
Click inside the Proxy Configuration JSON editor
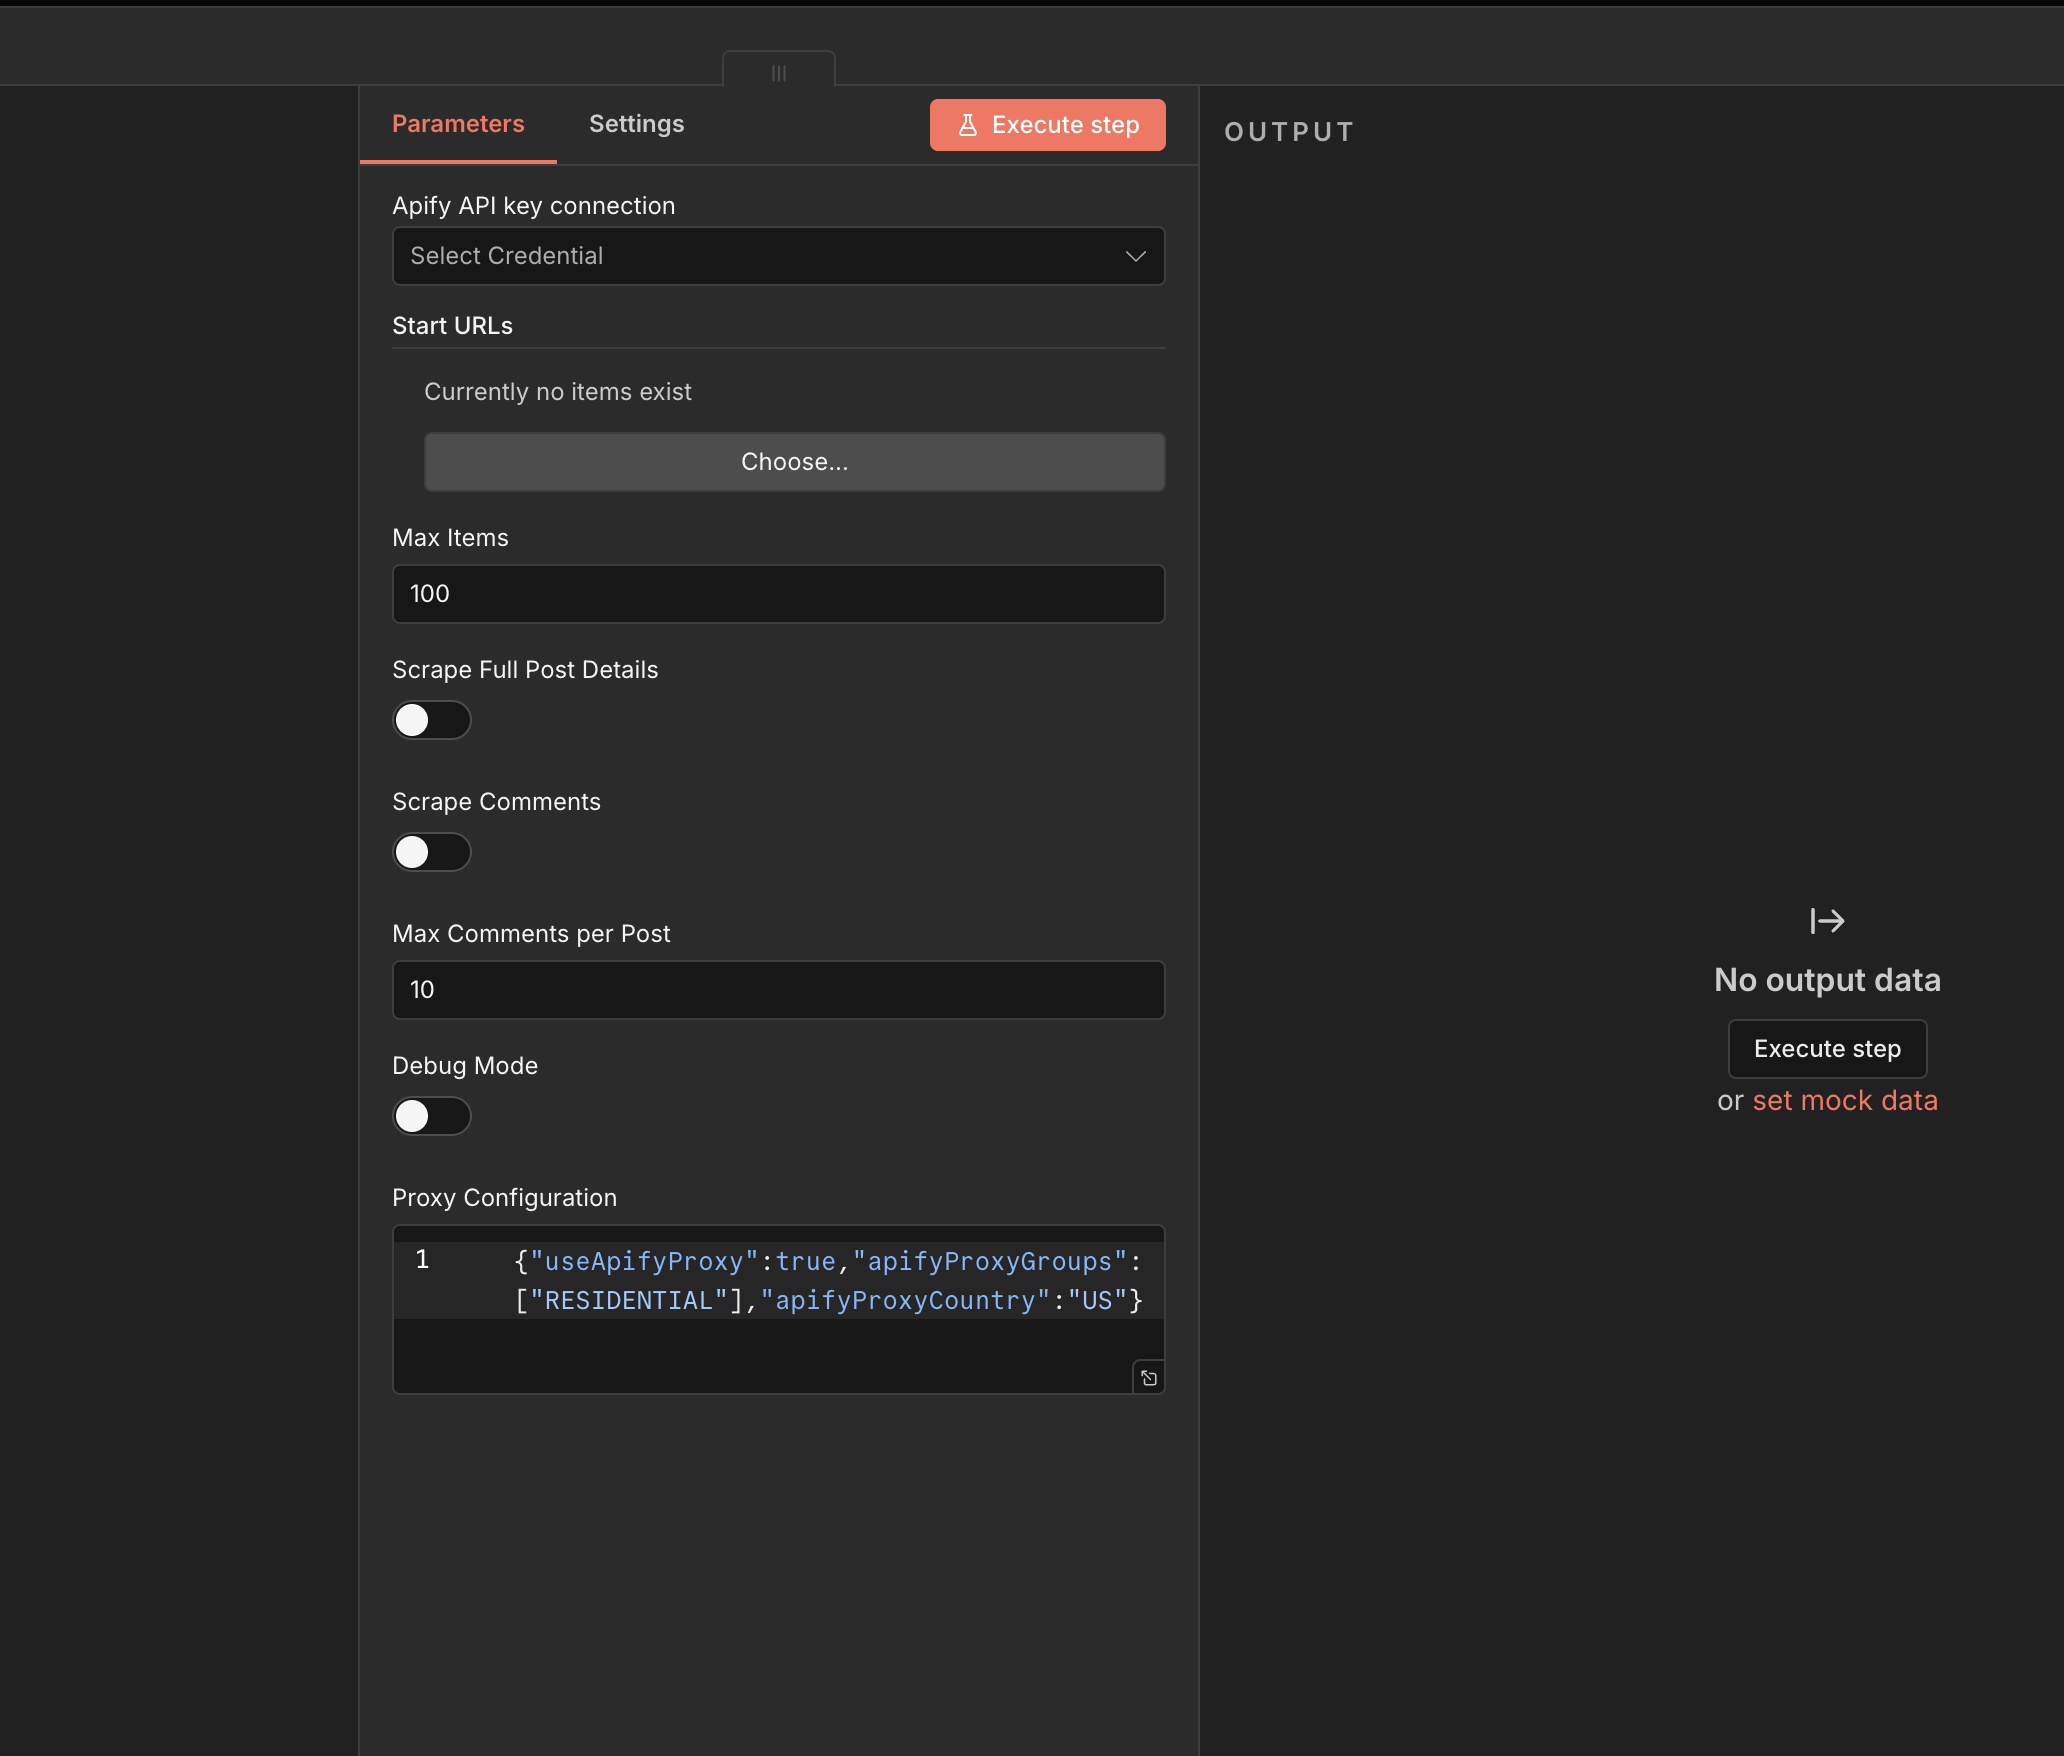(x=778, y=1309)
